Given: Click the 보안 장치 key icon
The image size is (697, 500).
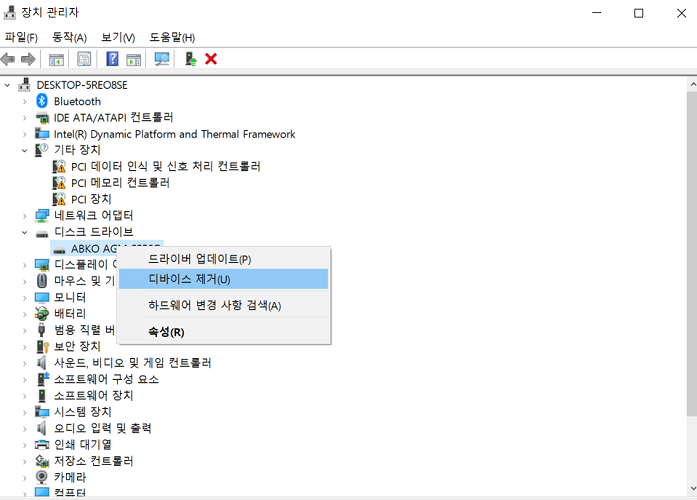Looking at the screenshot, I should [42, 346].
